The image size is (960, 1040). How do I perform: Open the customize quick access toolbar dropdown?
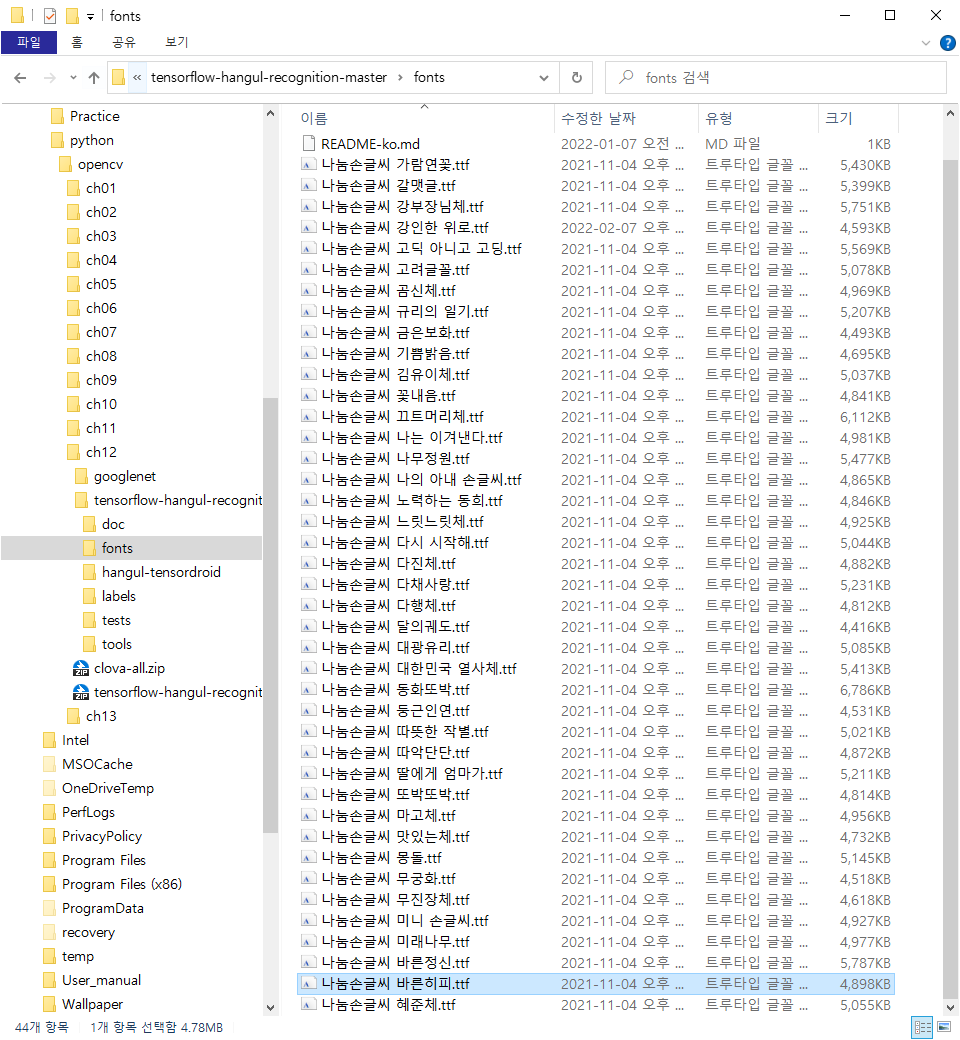point(90,17)
